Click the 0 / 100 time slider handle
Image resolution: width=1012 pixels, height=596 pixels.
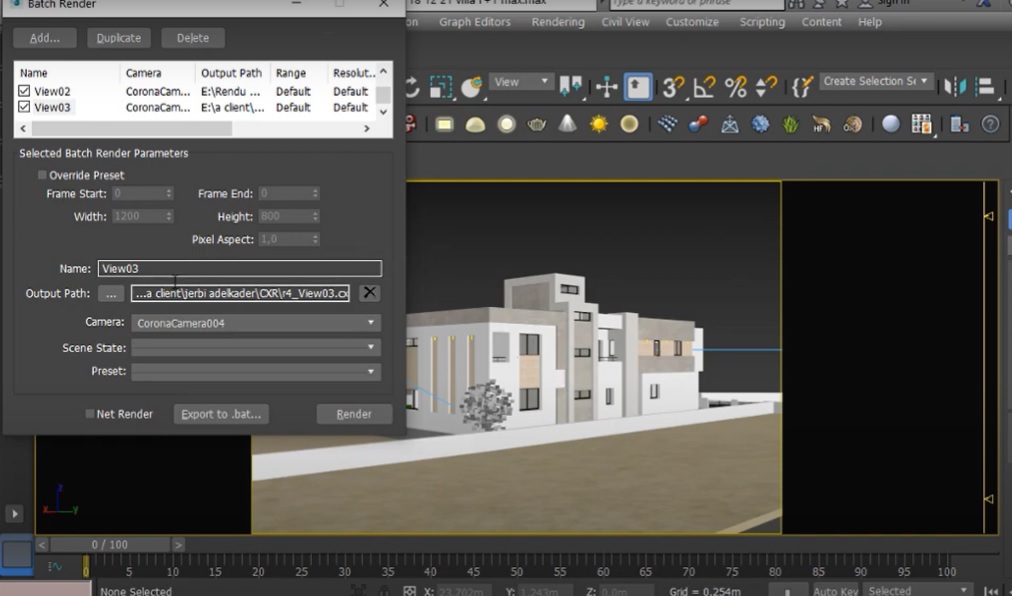tap(110, 544)
